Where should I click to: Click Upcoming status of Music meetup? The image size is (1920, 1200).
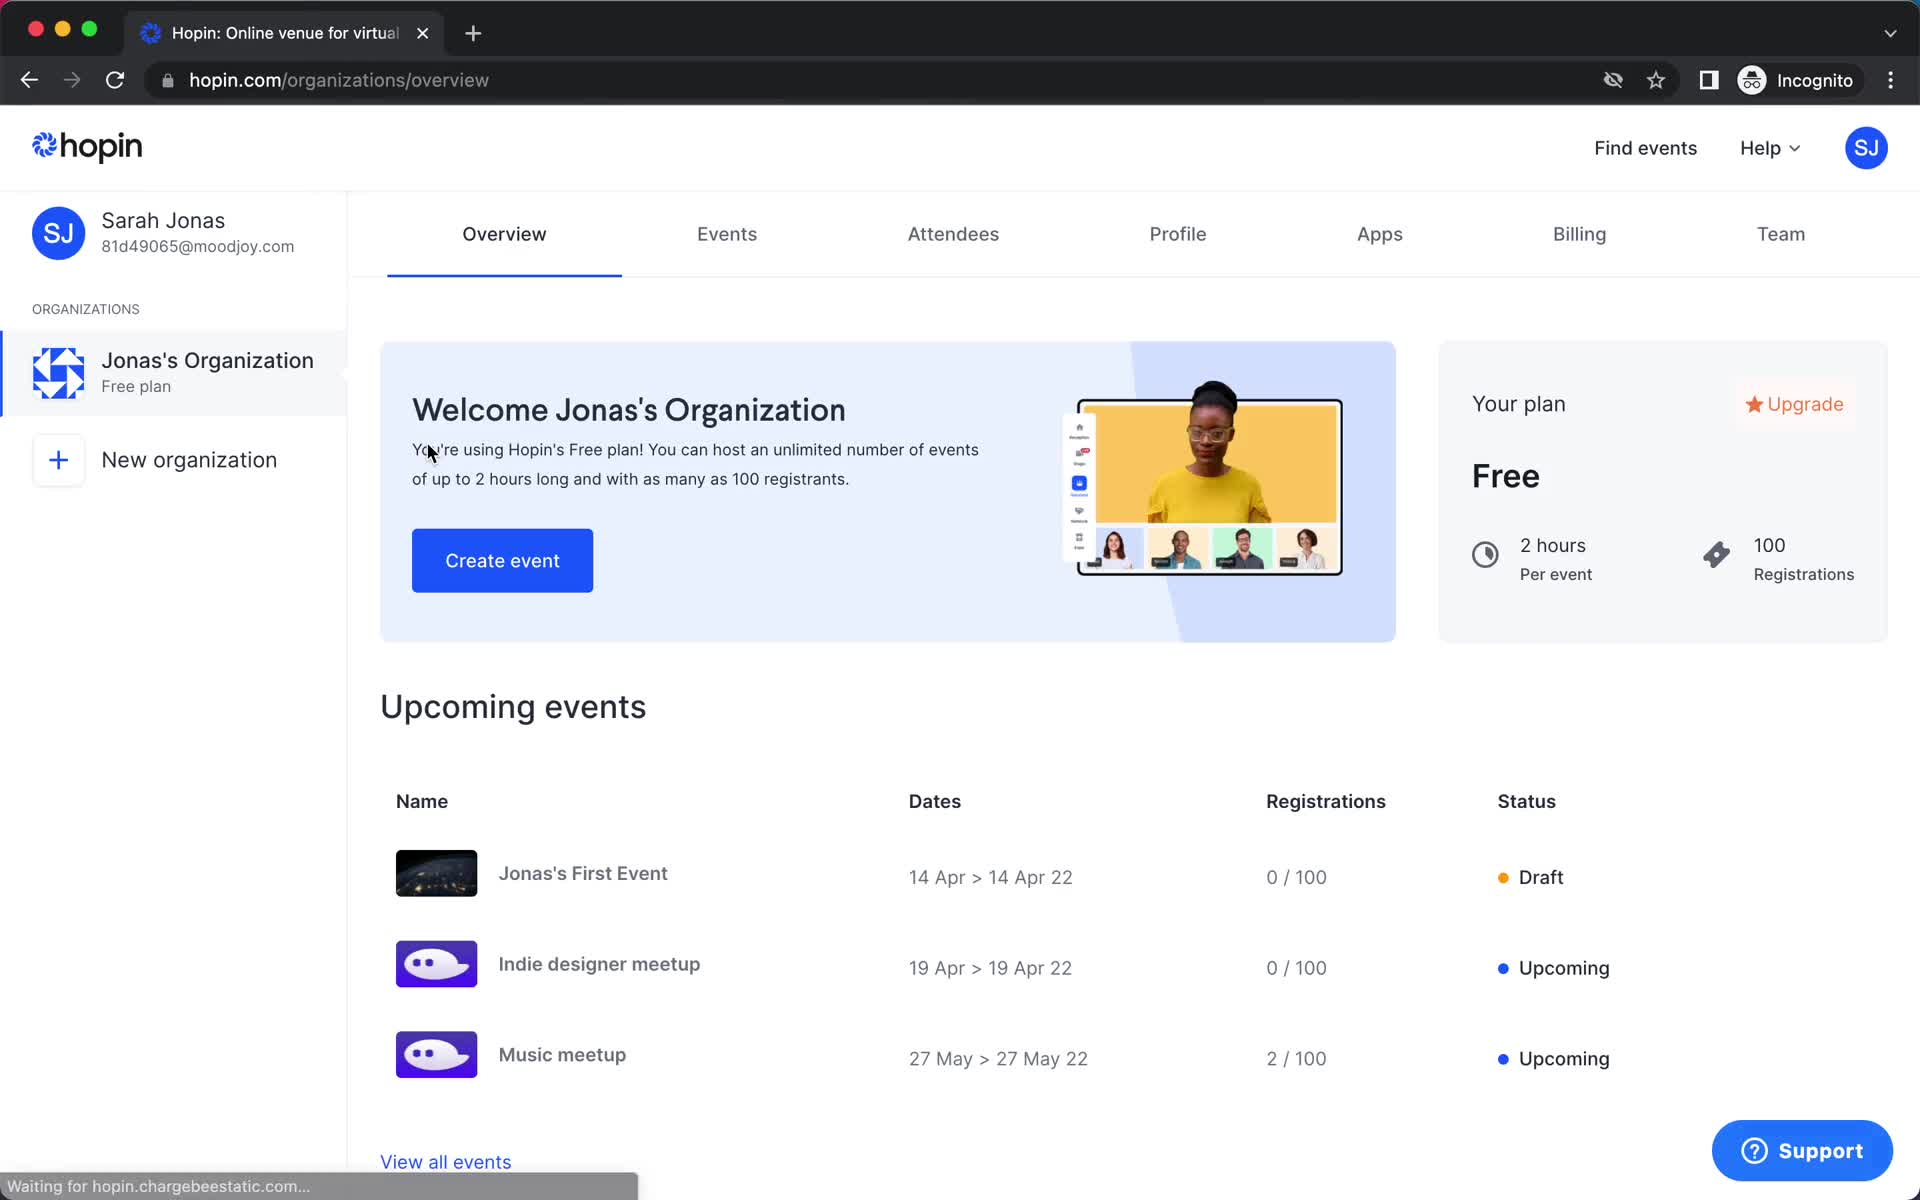coord(1553,1058)
